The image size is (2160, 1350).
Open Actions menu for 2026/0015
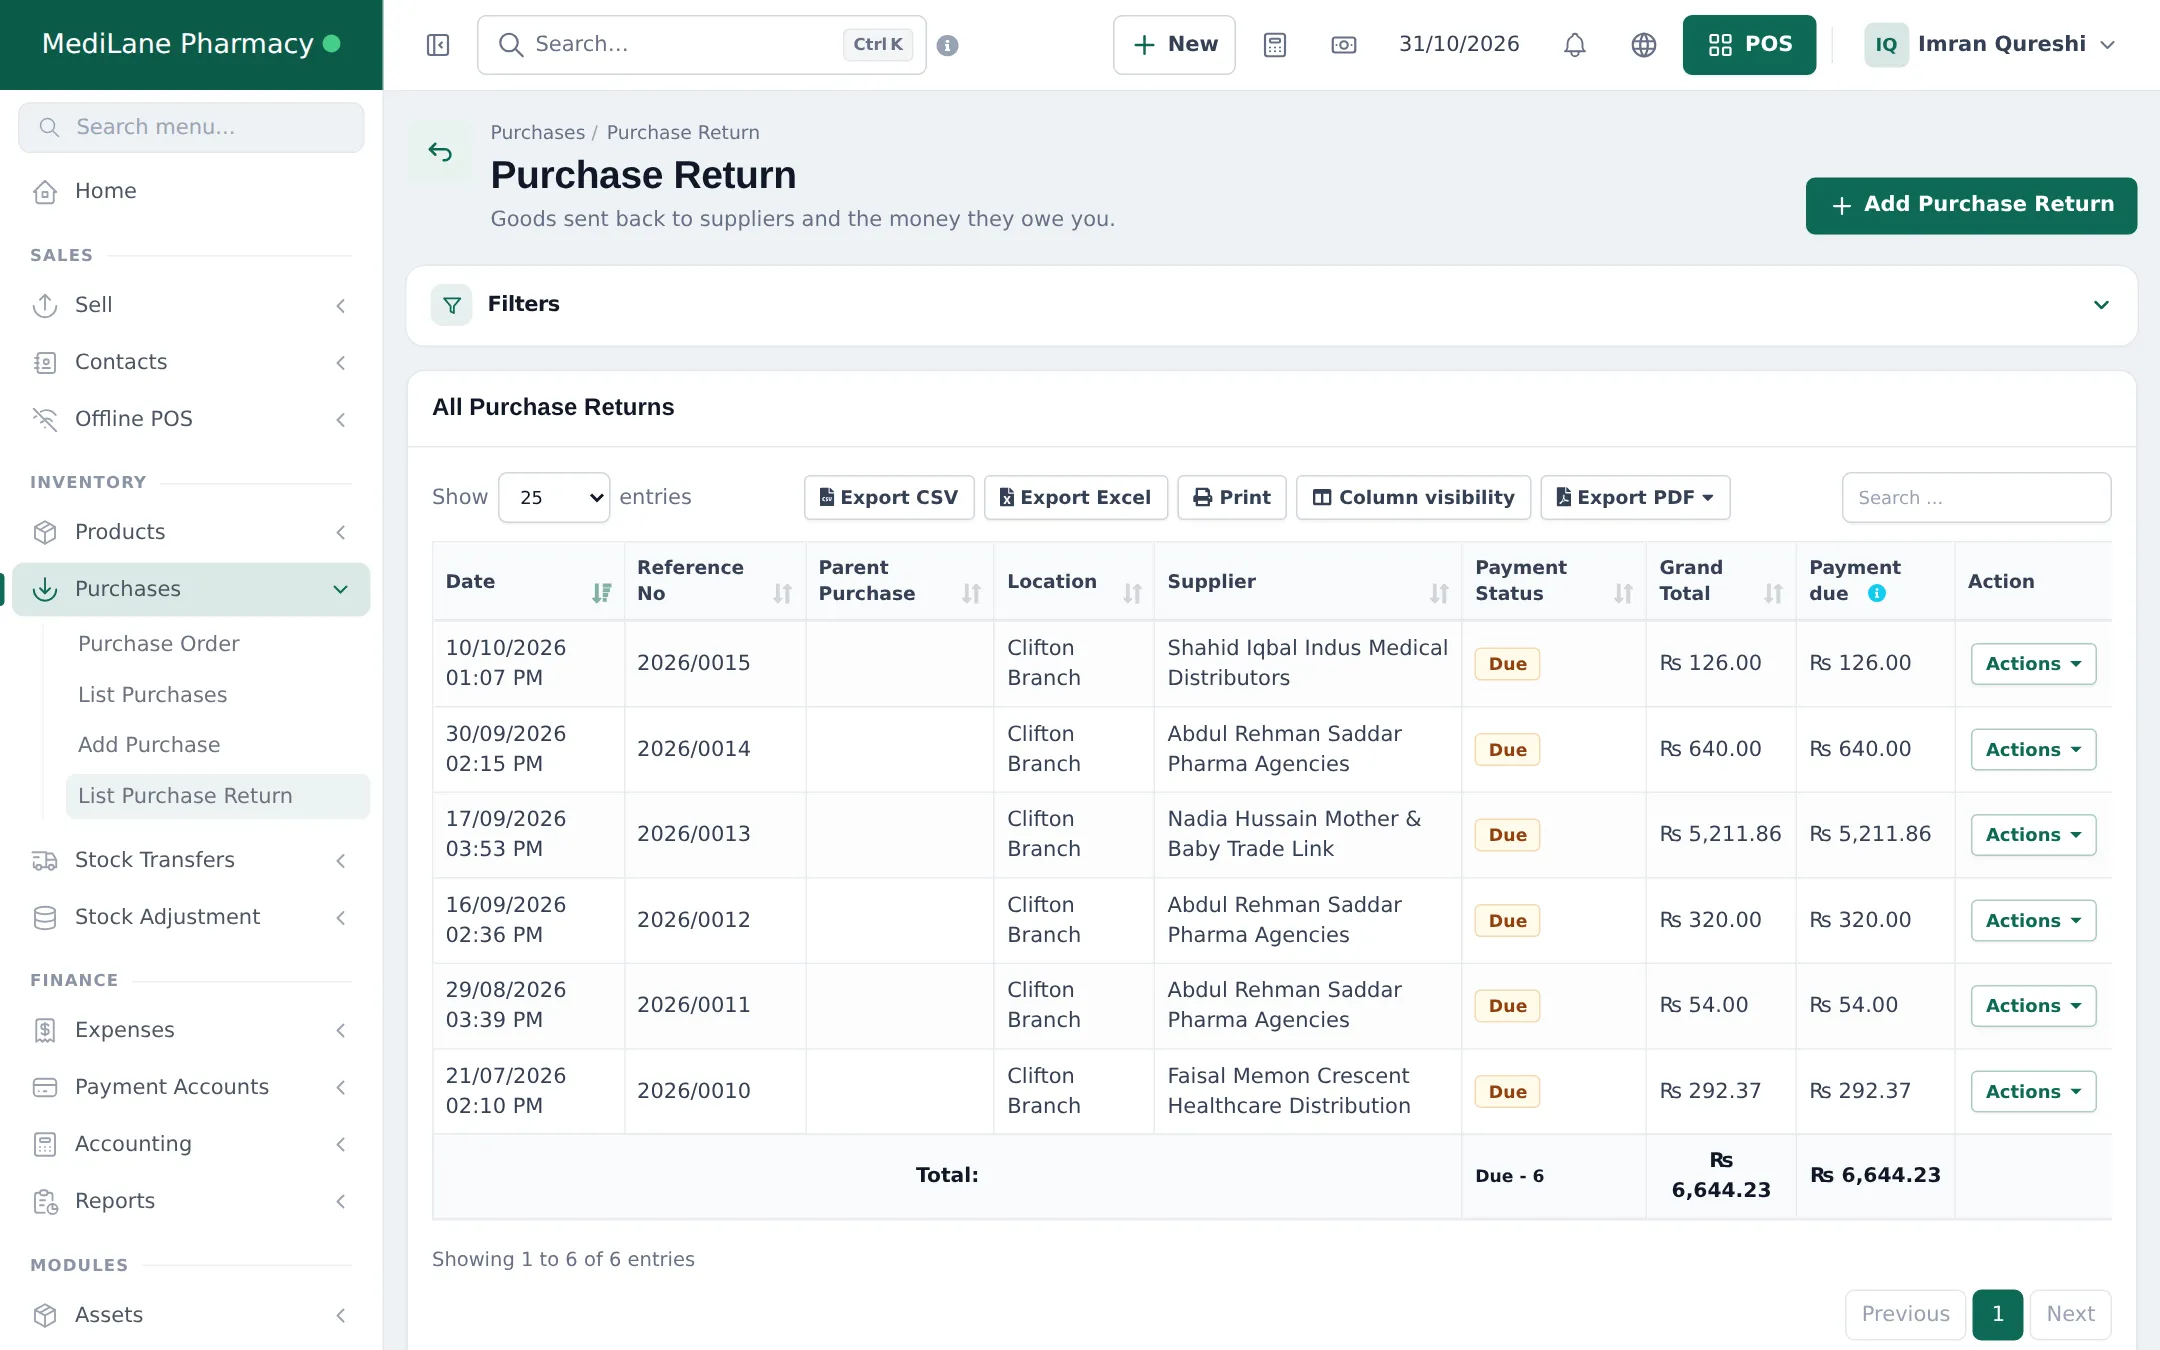2033,664
